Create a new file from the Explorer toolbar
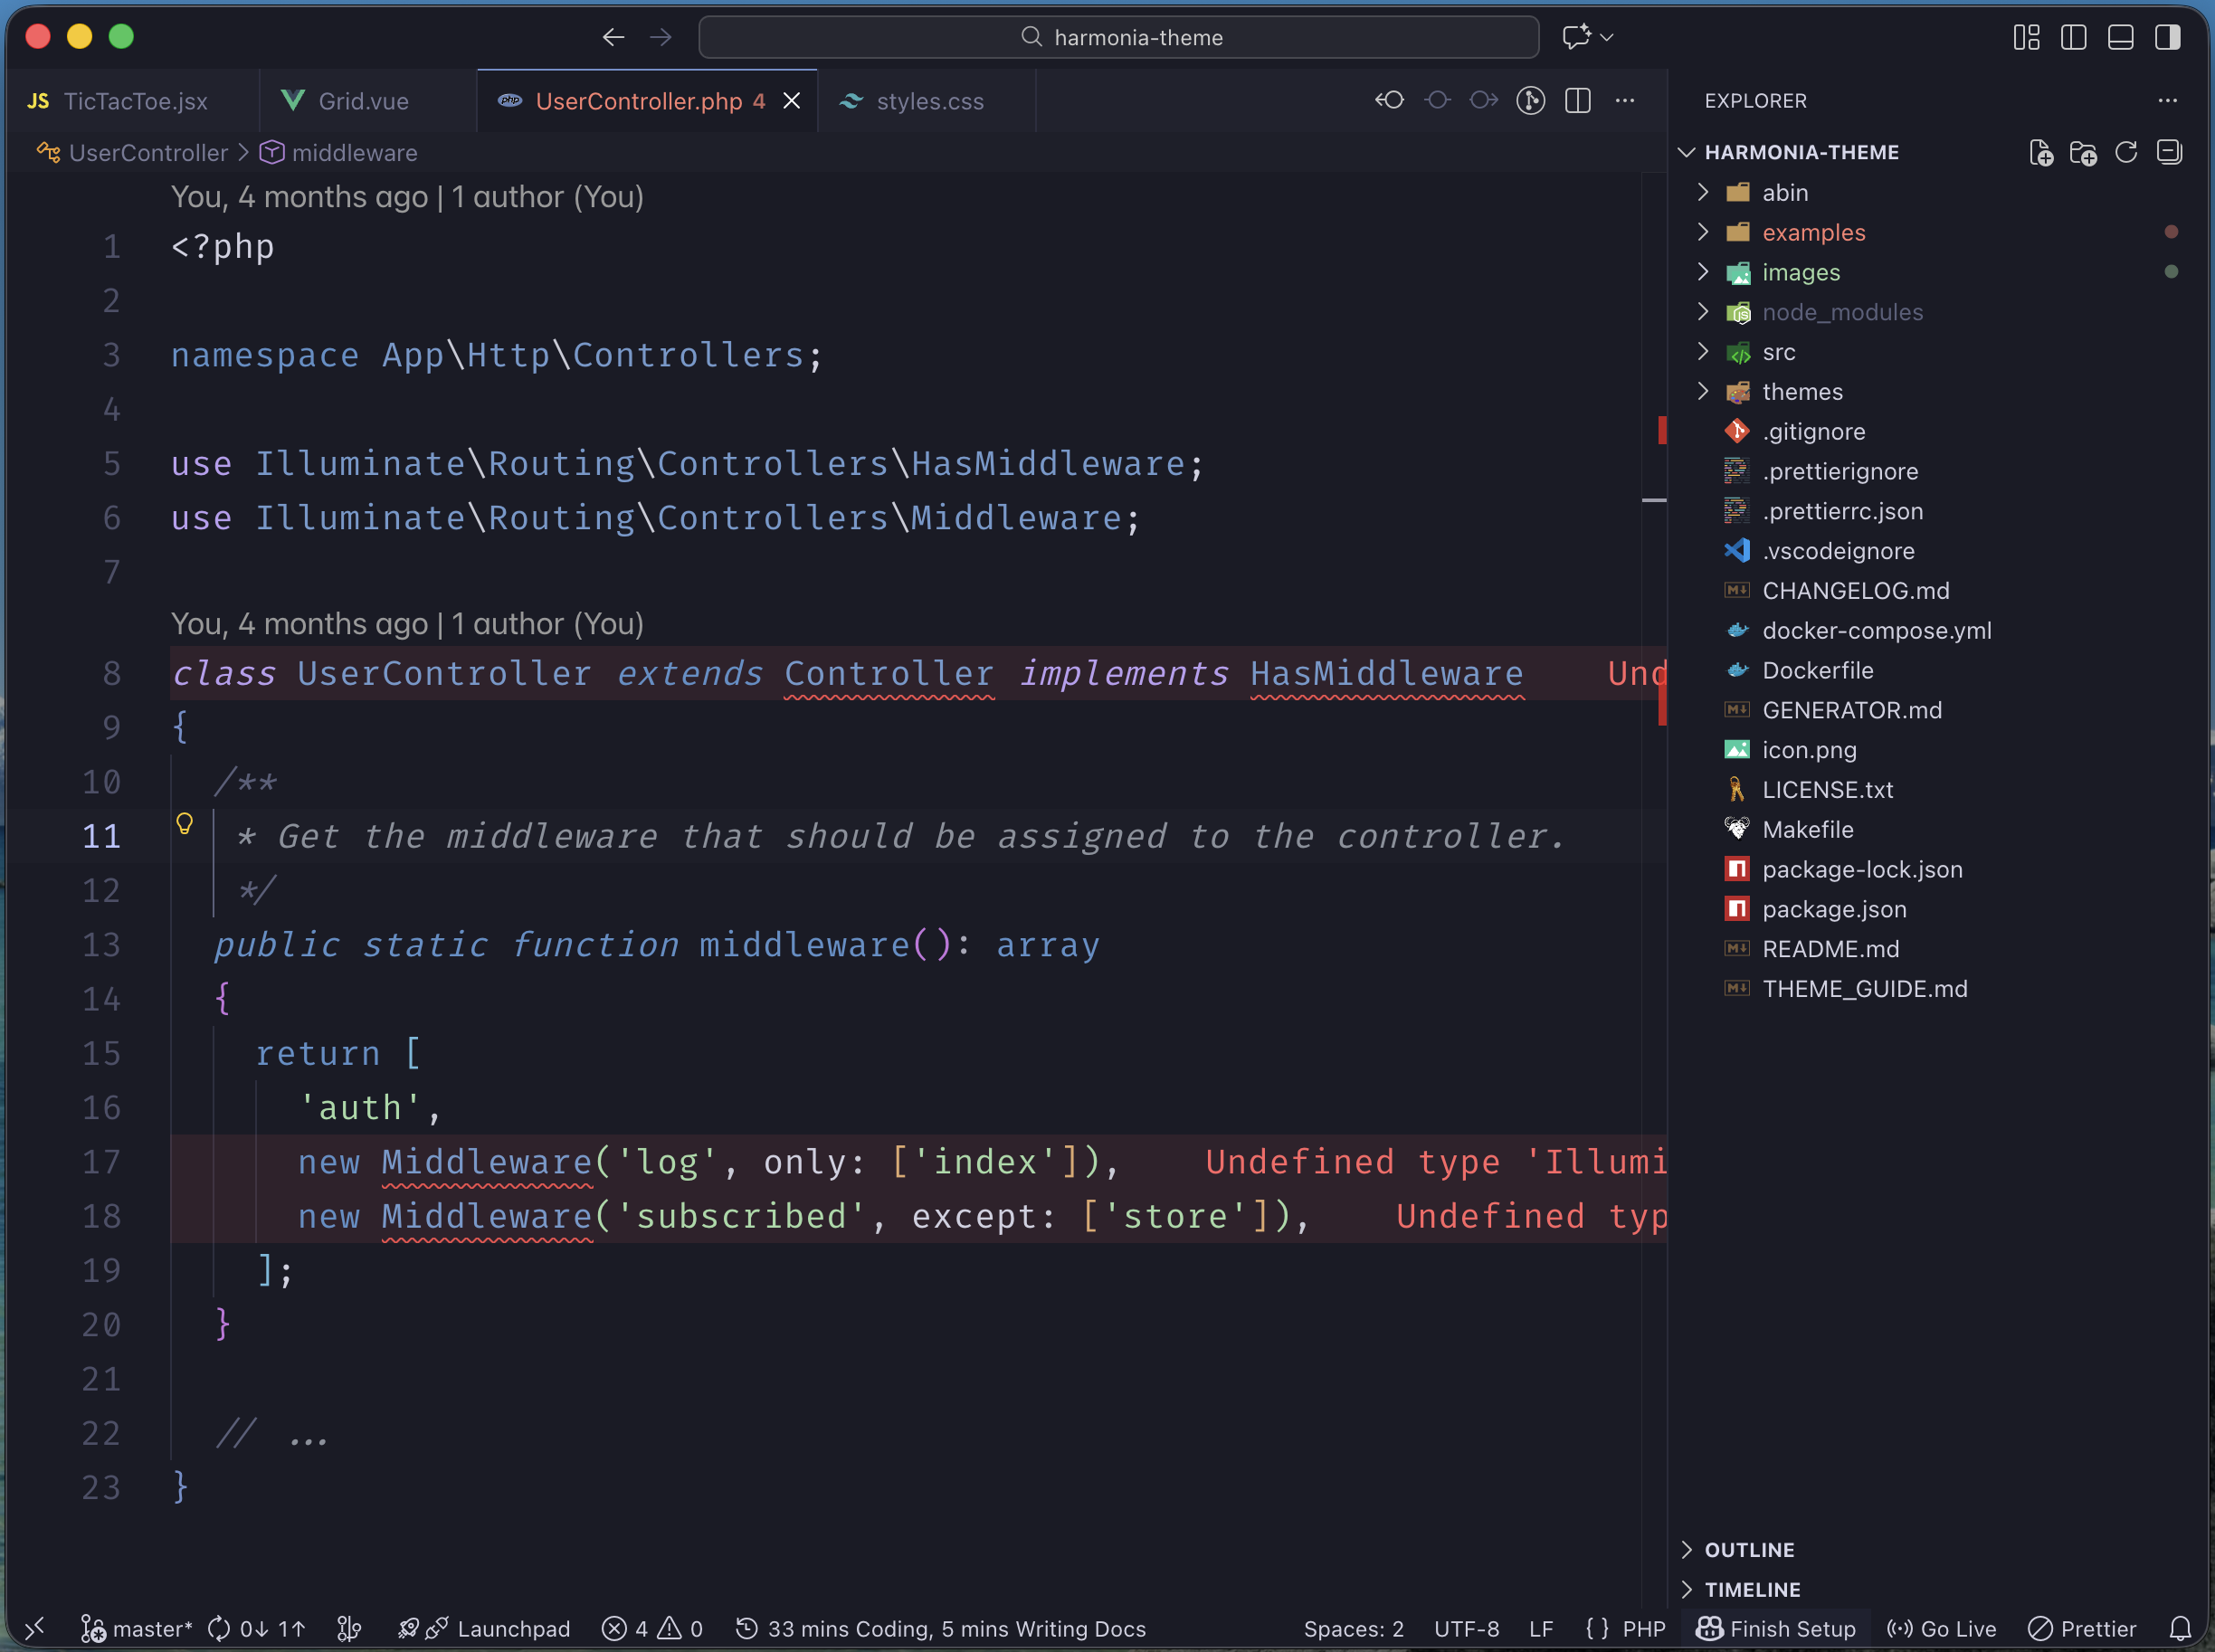The height and width of the screenshot is (1652, 2215). click(x=2040, y=152)
